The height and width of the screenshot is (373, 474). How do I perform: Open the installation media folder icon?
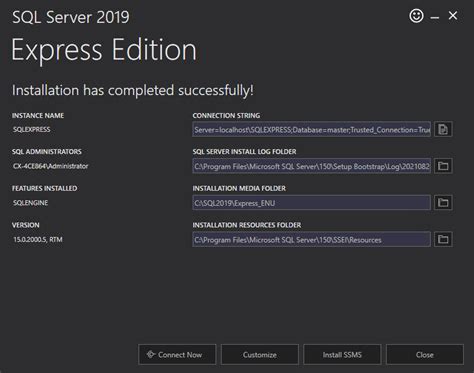443,202
